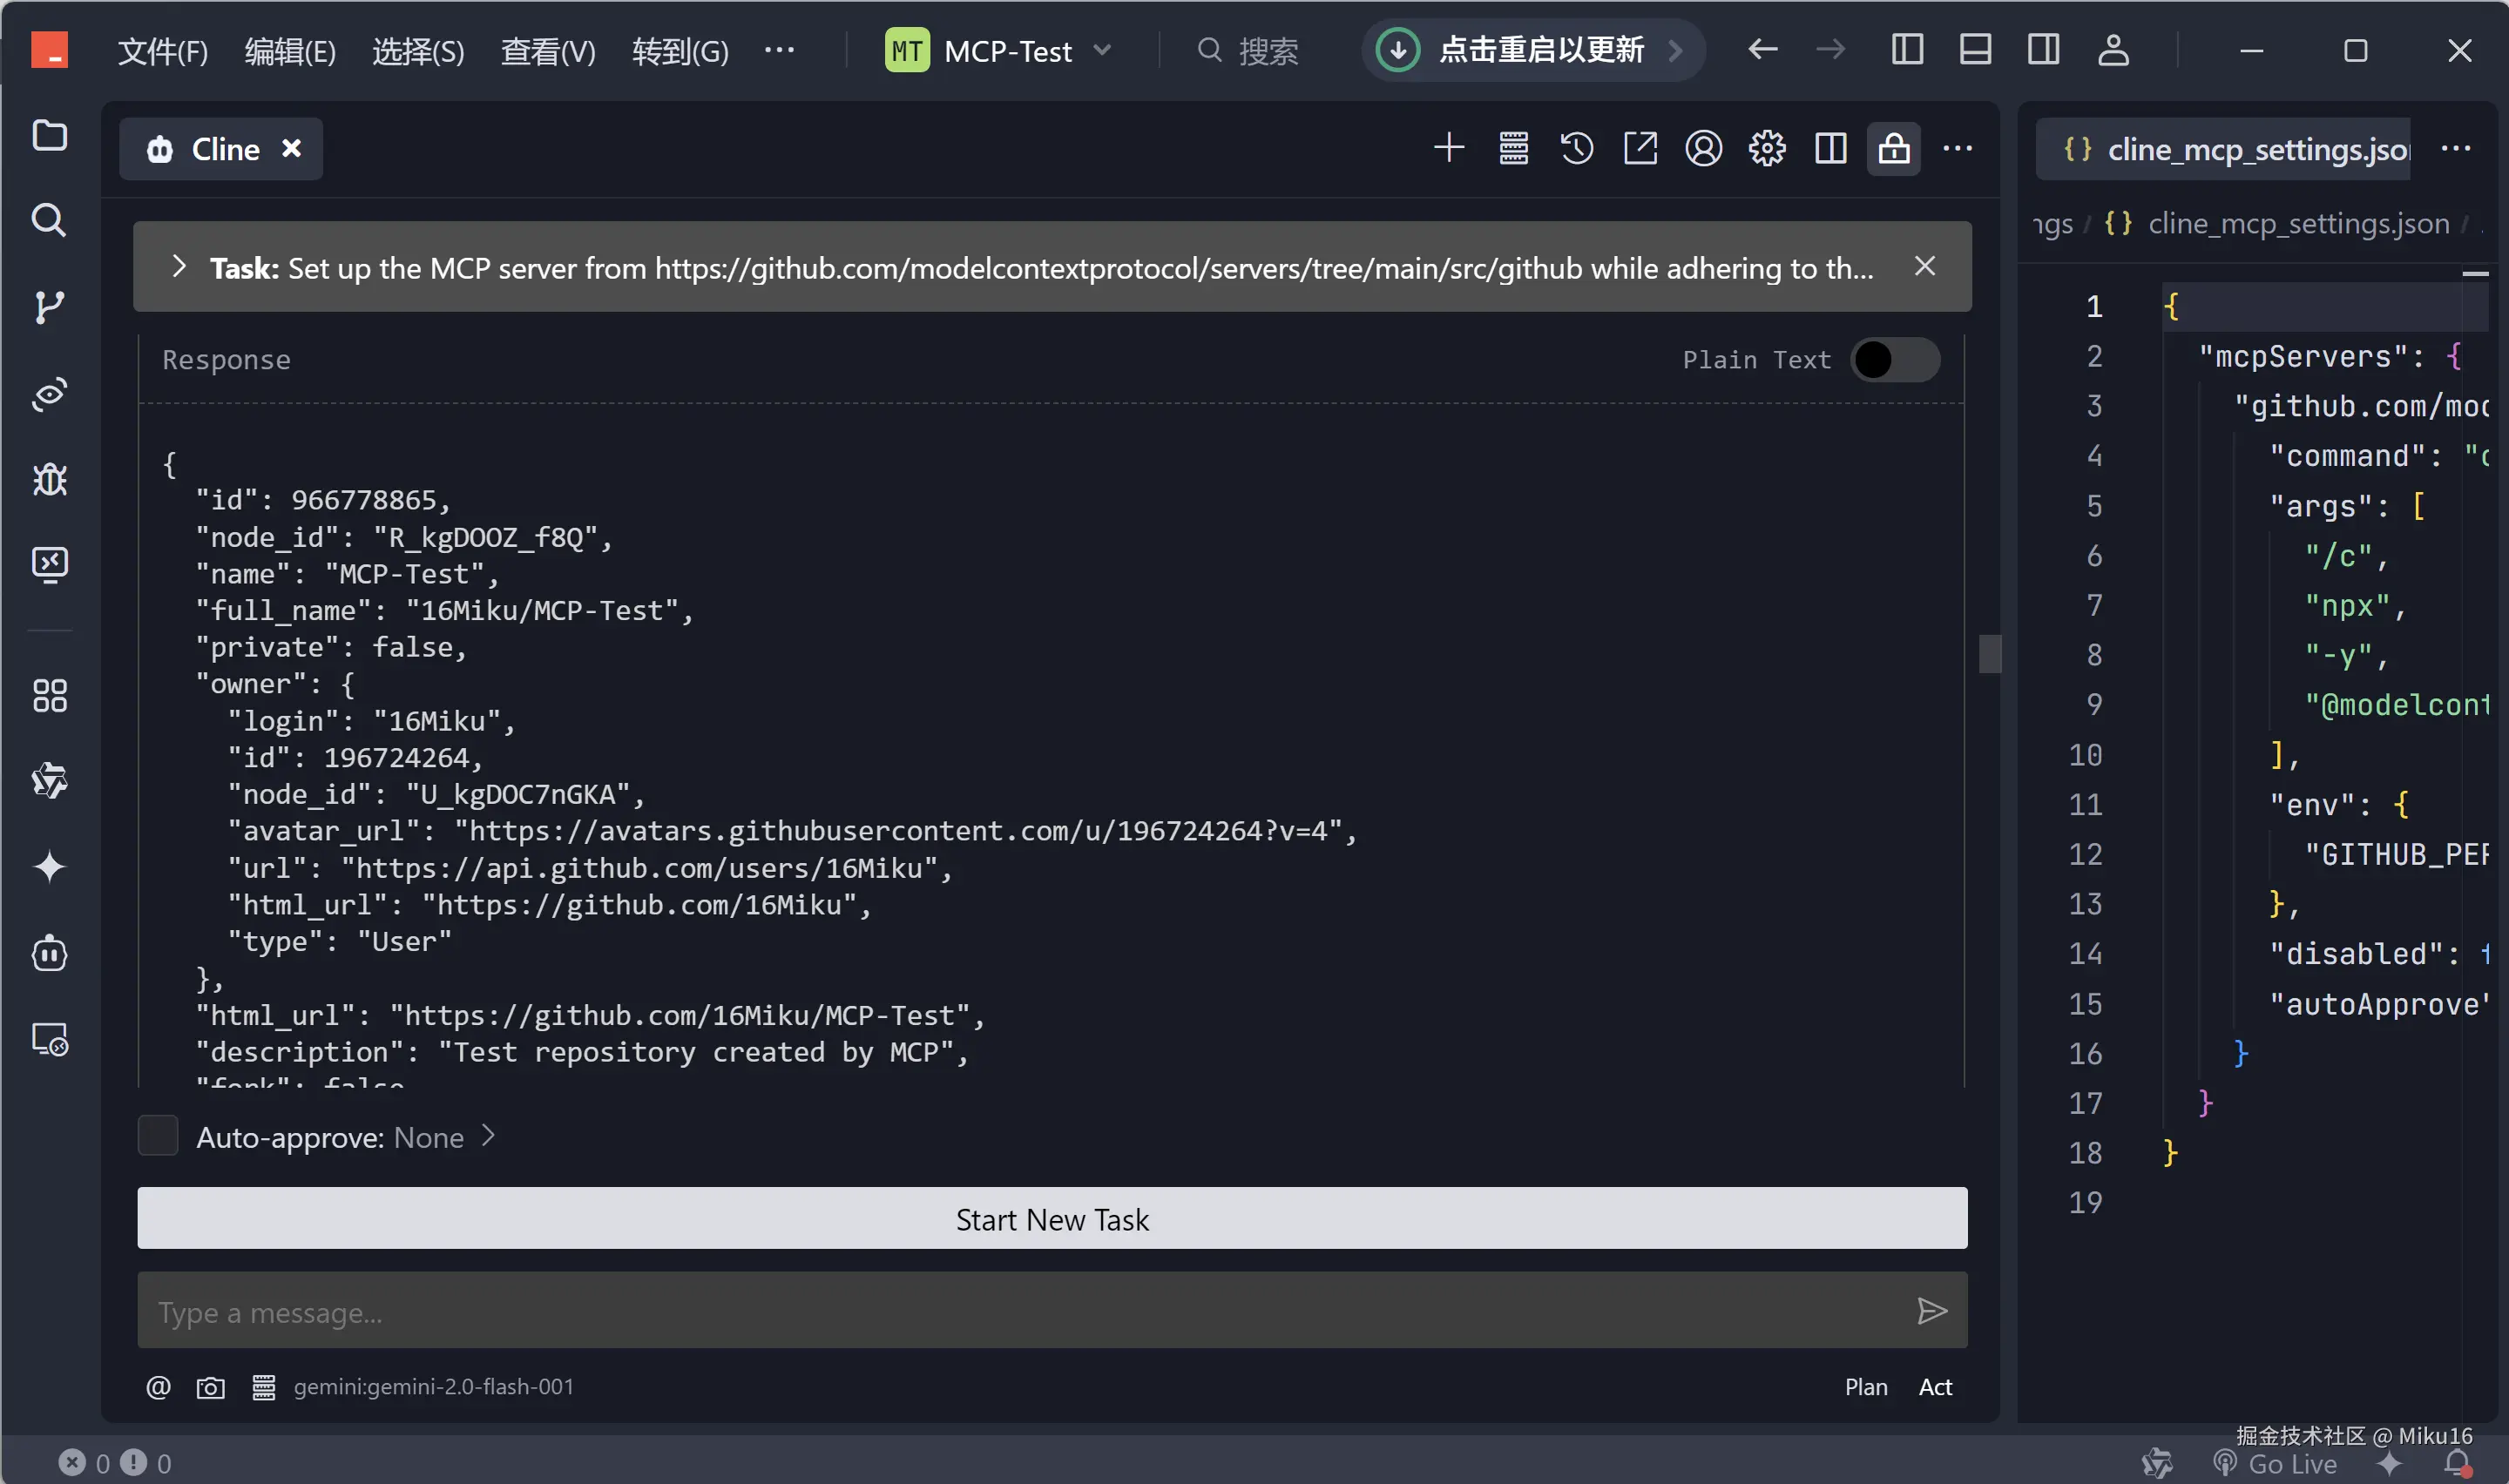This screenshot has width=2509, height=1484.
Task: Close the Cline tab
Action: coord(291,148)
